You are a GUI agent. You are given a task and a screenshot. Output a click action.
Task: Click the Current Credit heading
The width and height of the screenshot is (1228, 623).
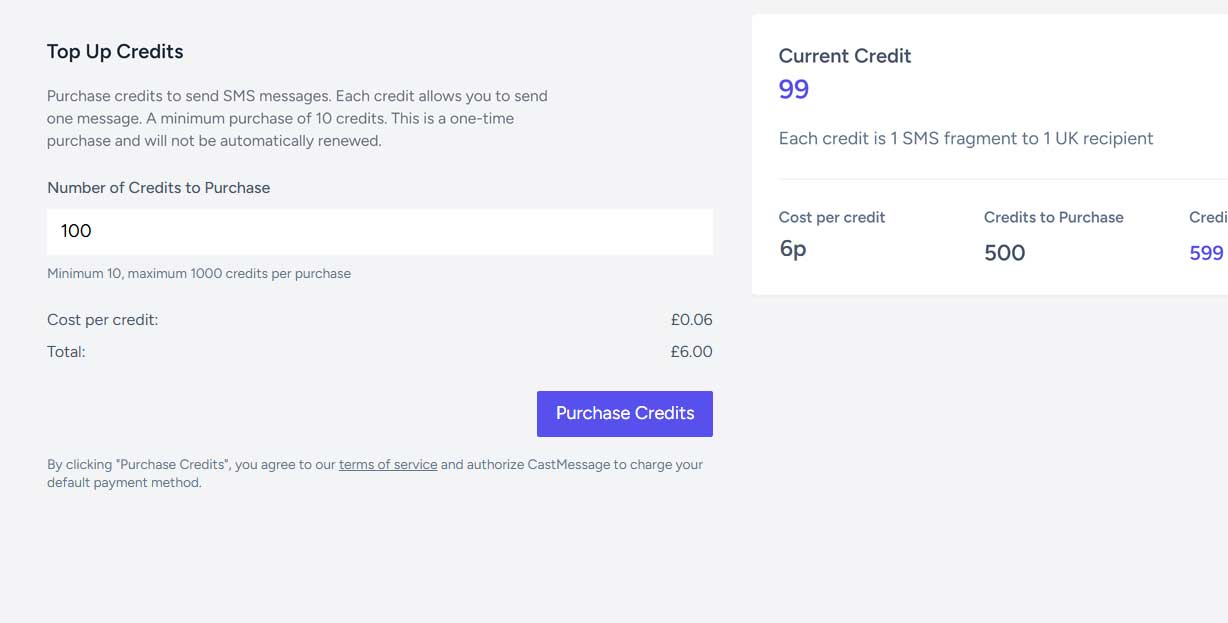845,56
